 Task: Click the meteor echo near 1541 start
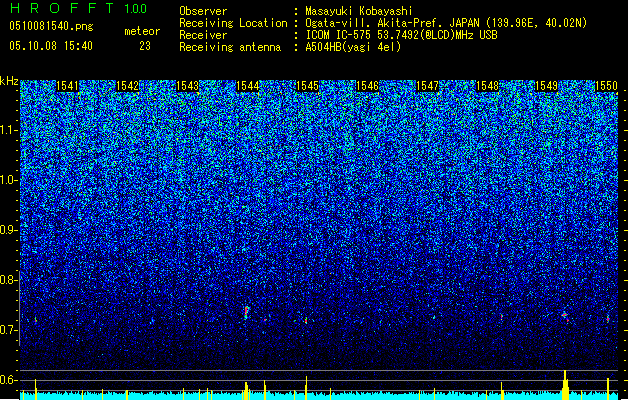click(36, 320)
